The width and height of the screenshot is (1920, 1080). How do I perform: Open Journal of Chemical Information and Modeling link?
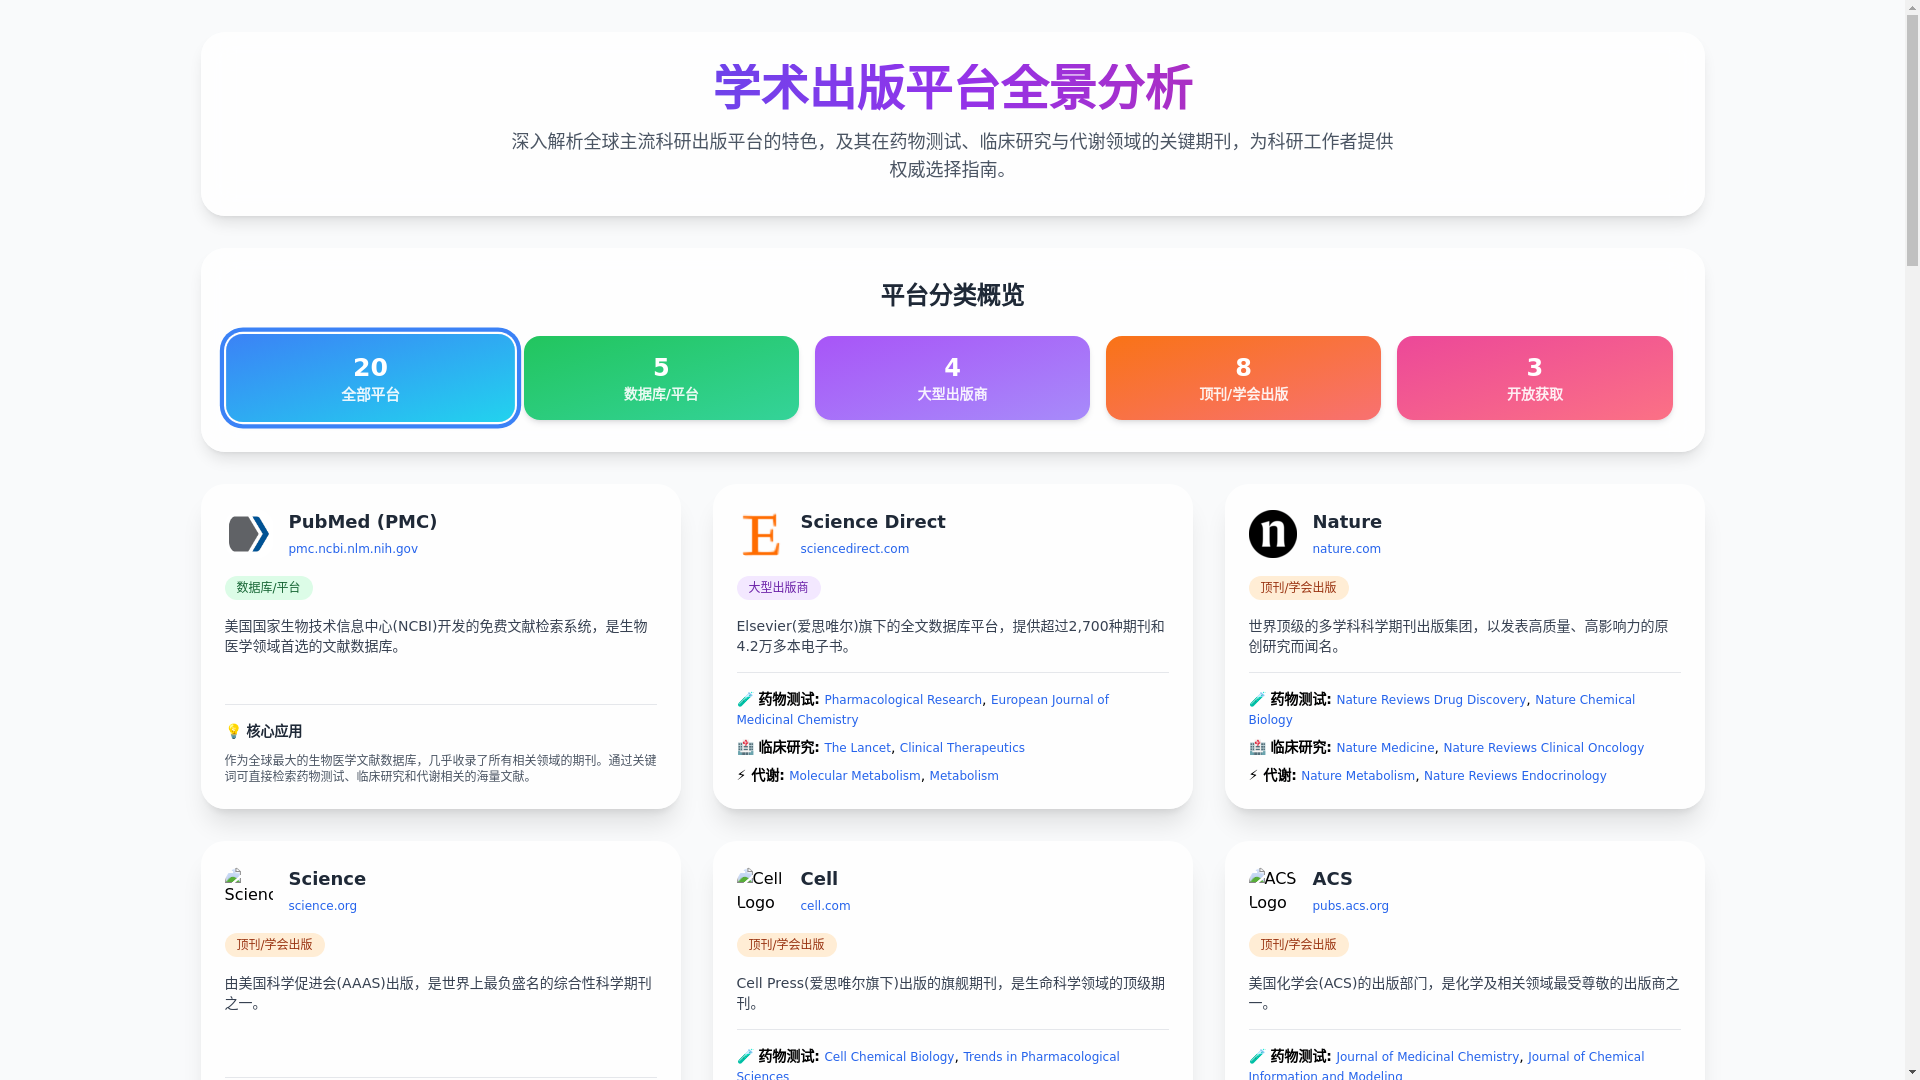1586,1057
